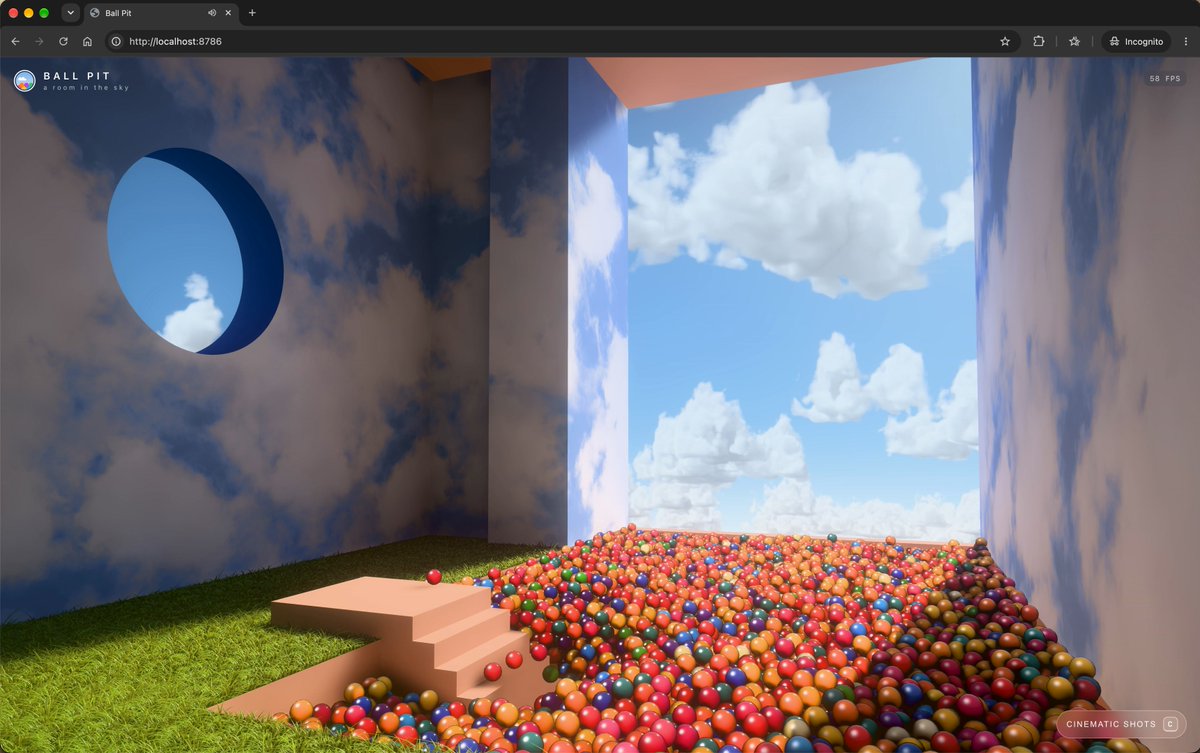
Task: Focus the localhost:8786 address bar
Action: (x=561, y=41)
